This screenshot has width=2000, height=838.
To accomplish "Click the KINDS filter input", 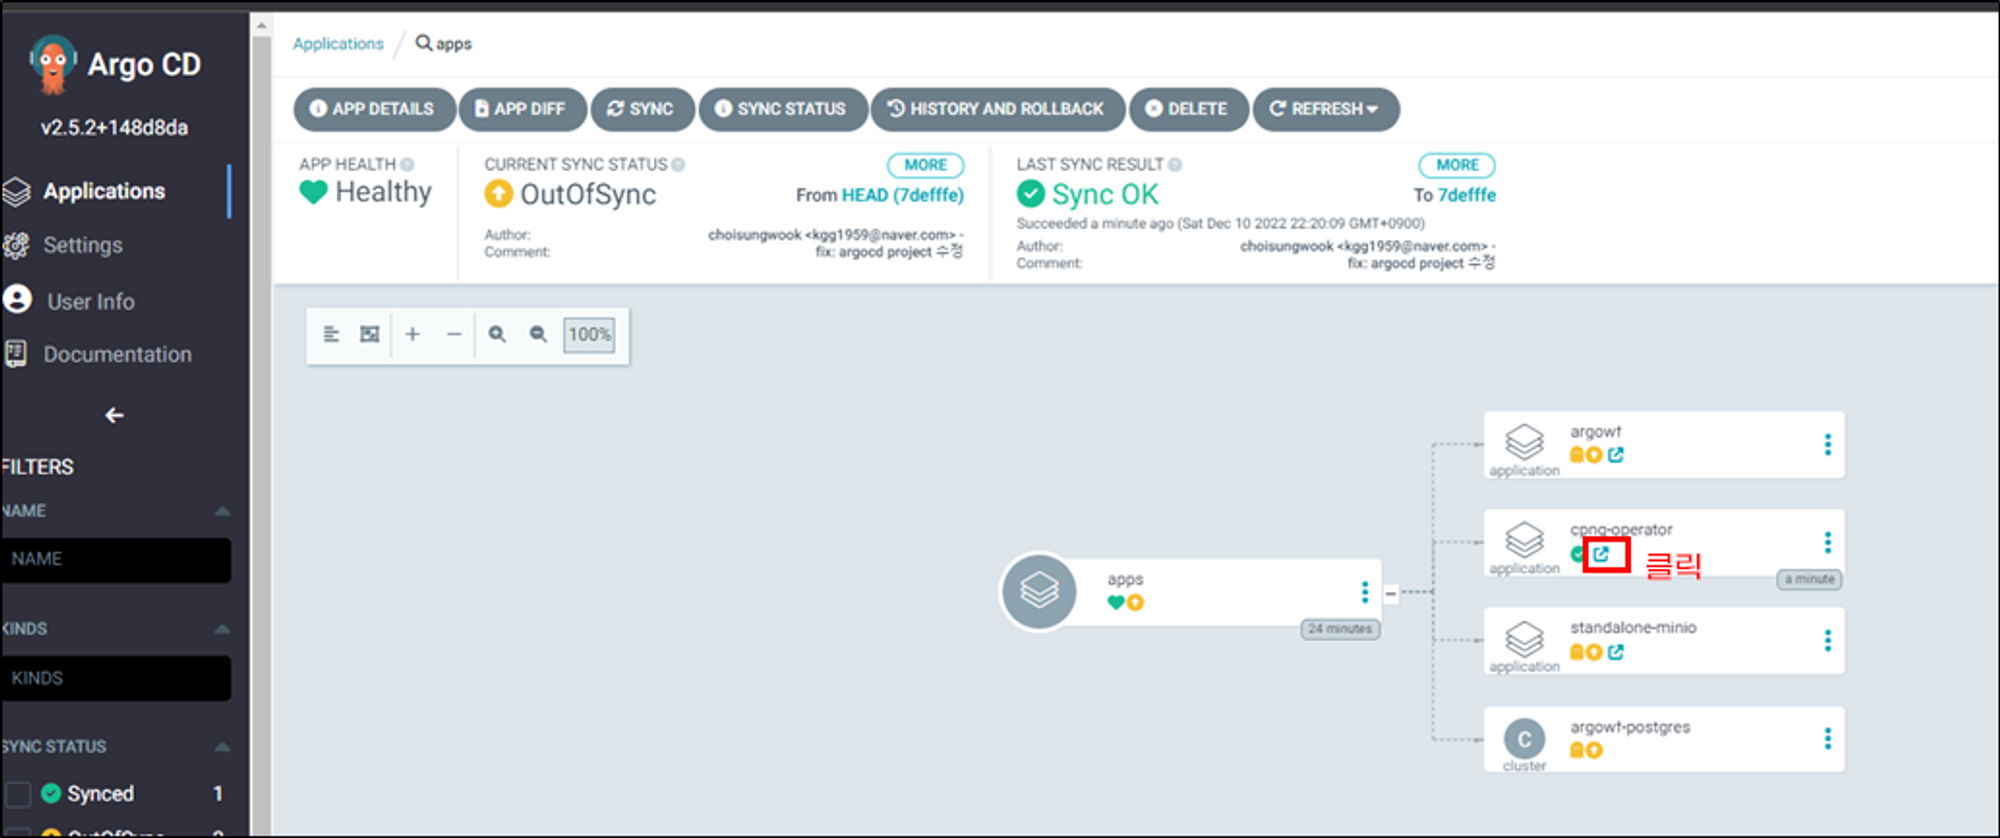I will [x=116, y=678].
